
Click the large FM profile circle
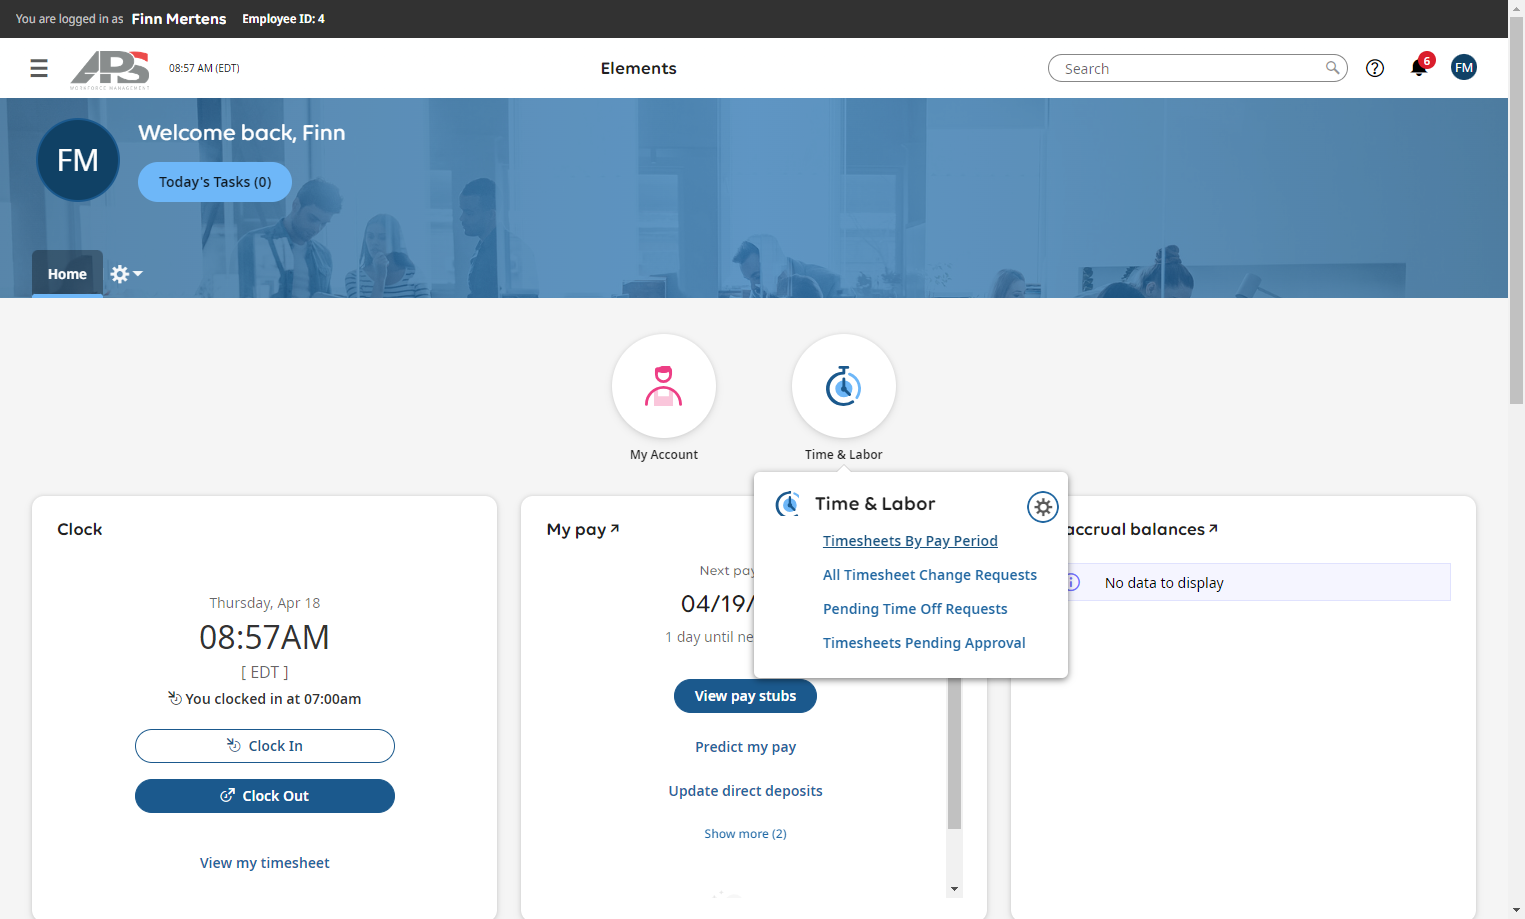coord(78,160)
